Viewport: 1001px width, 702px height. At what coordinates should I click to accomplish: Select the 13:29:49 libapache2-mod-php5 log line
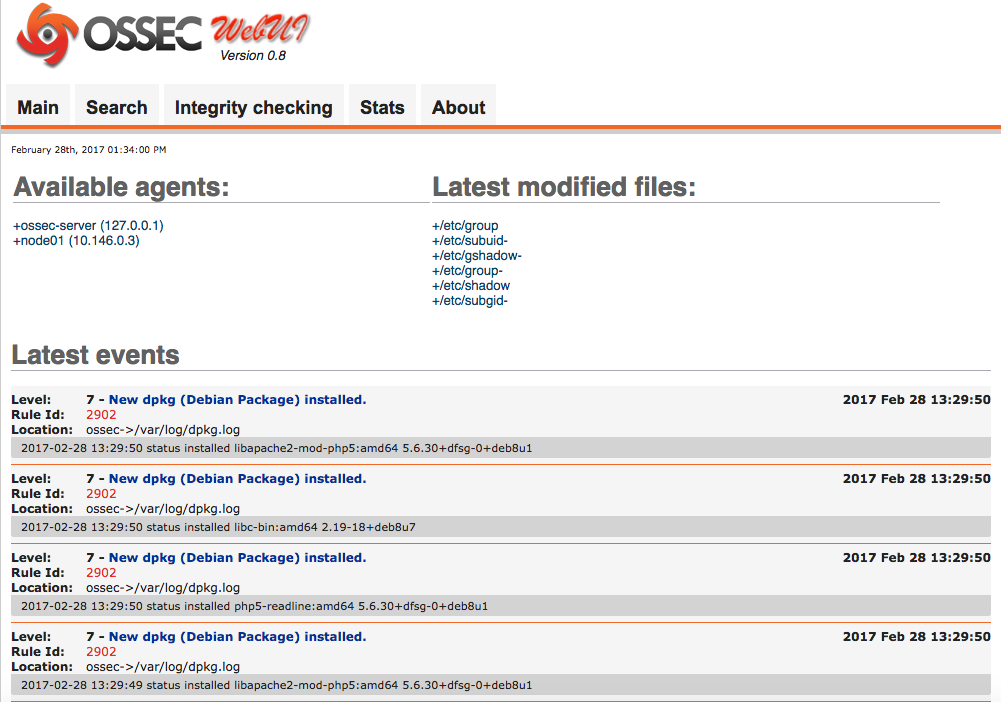(500, 685)
